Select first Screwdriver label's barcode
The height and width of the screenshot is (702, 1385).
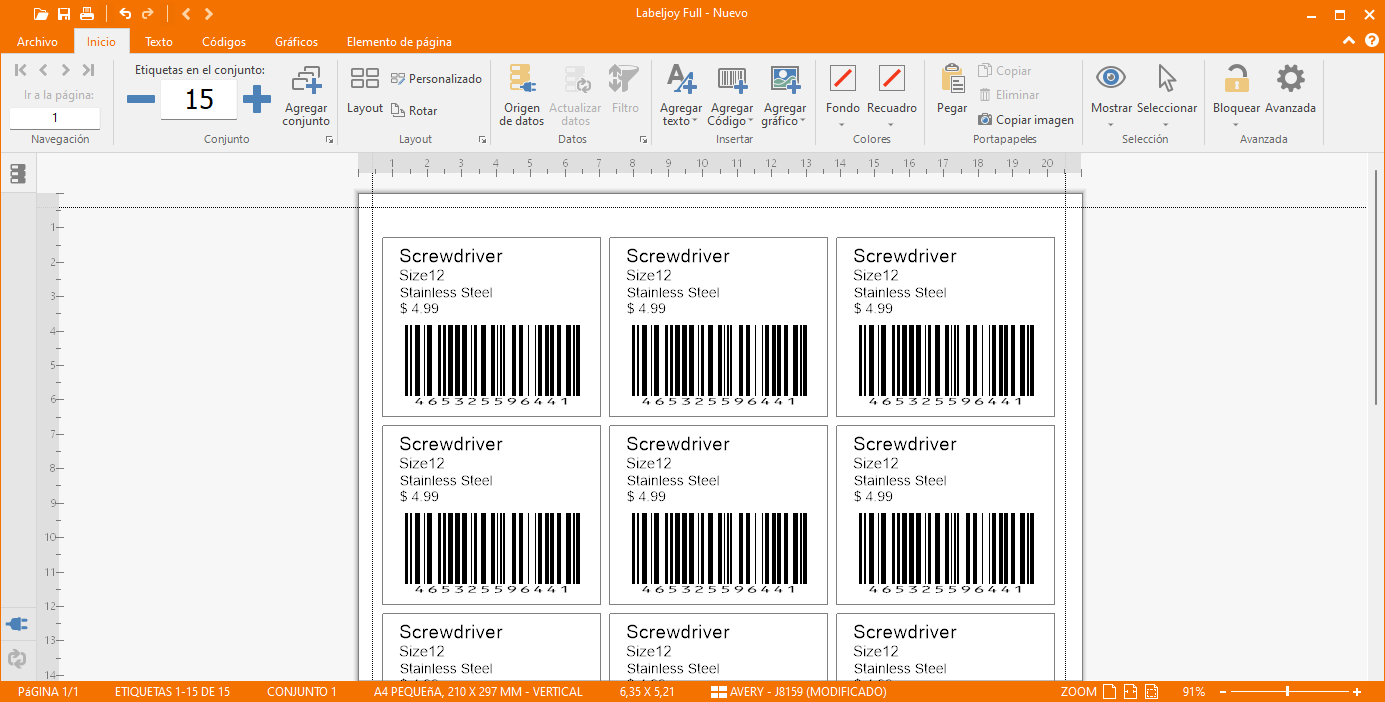pos(492,365)
